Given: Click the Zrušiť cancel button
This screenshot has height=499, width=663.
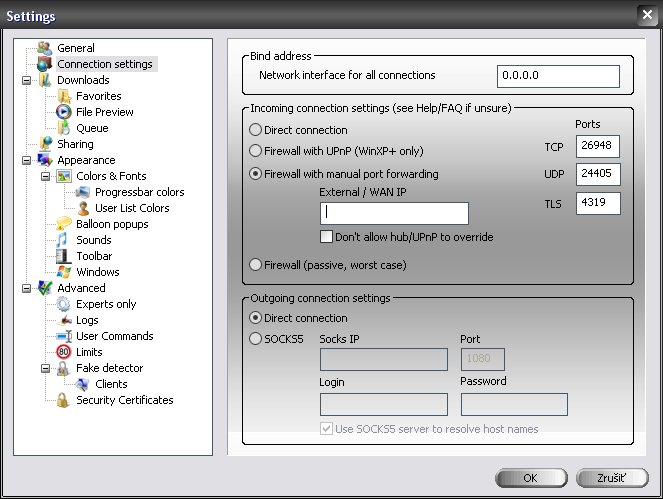Looking at the screenshot, I should [x=610, y=478].
